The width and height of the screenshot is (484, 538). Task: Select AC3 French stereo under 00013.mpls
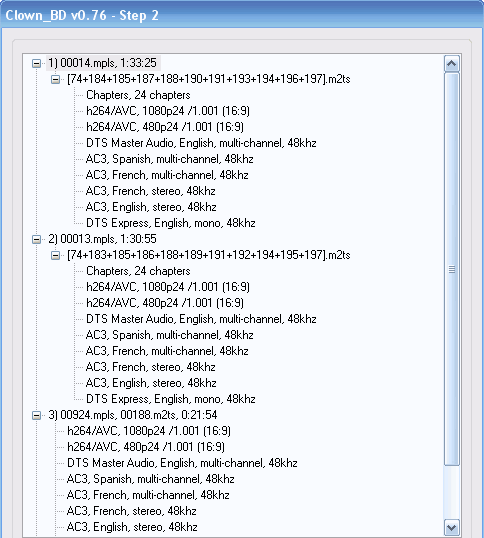click(x=151, y=367)
